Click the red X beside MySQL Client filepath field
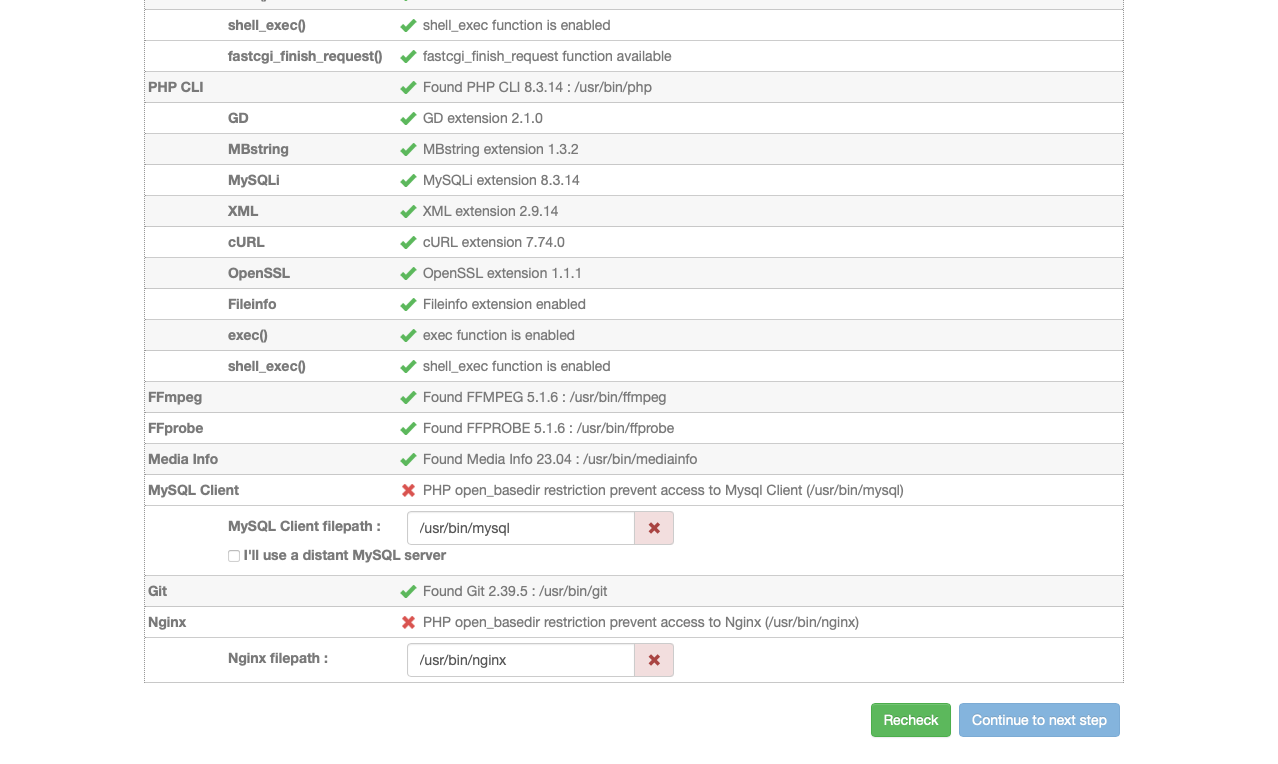The image size is (1278, 764). (654, 528)
